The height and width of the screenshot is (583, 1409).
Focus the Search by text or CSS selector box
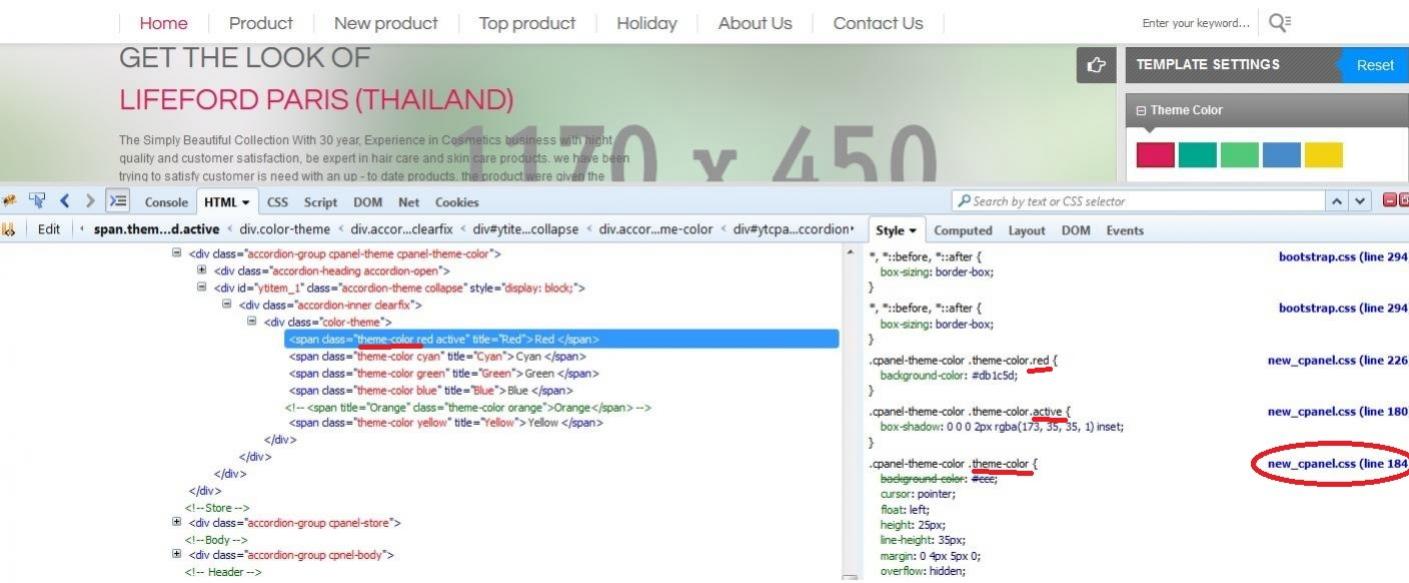[x=1136, y=202]
